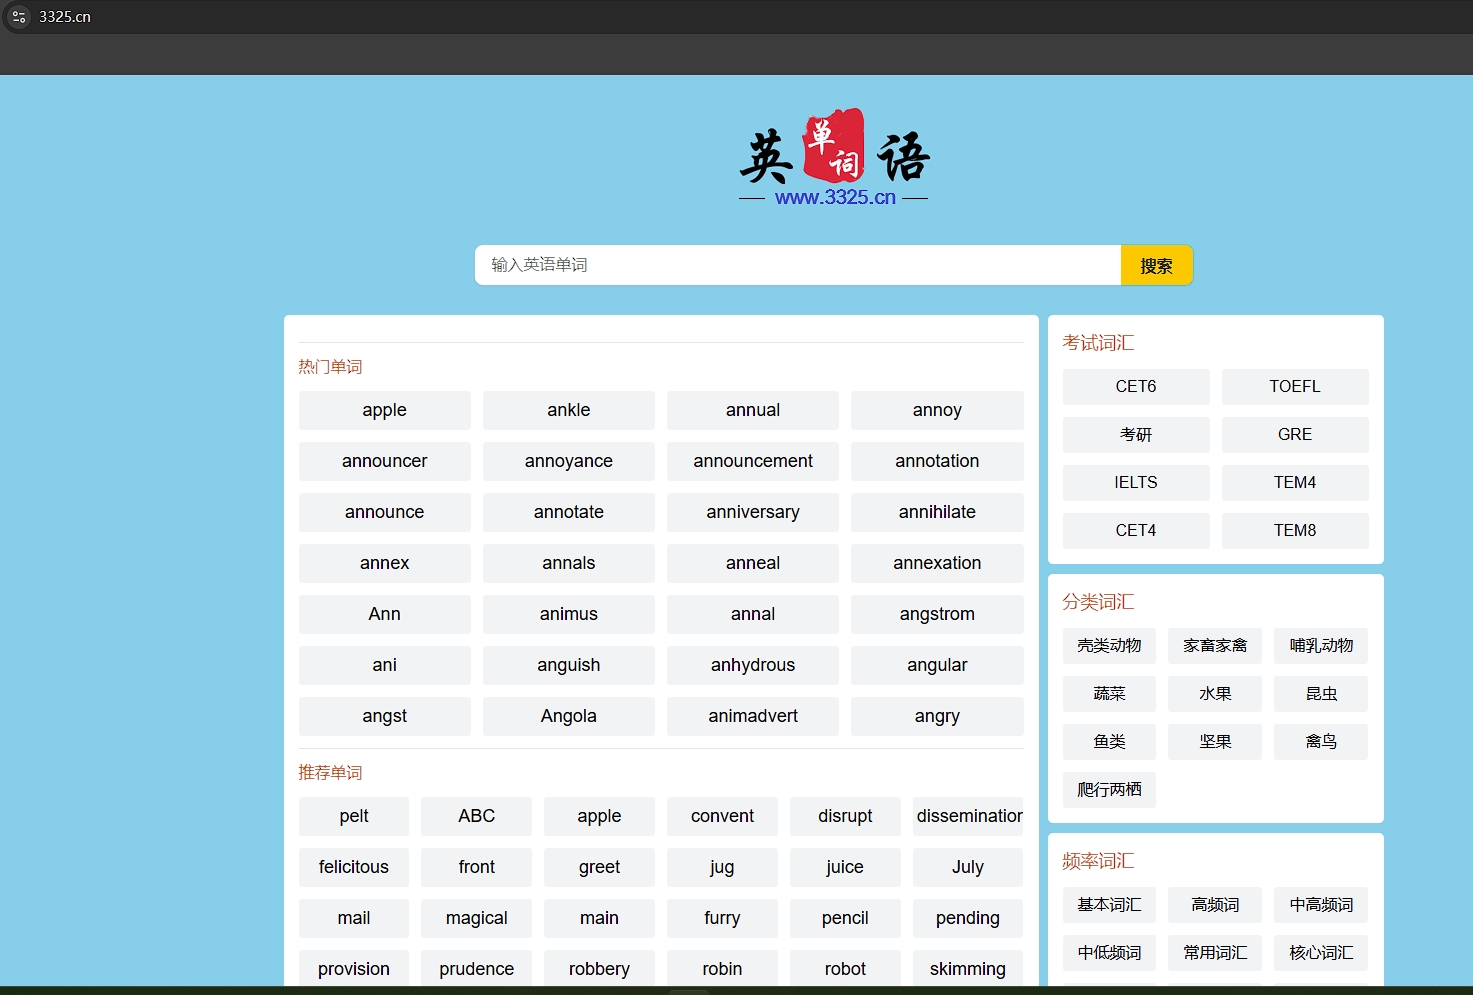Choose the IELTS vocabulary button

pos(1135,482)
